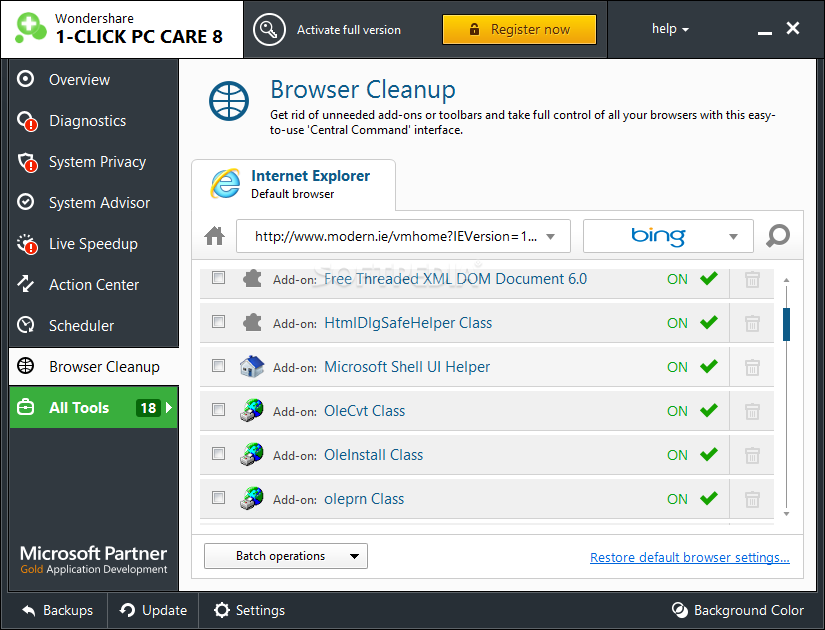Toggle ON status for OleInstall Class
The width and height of the screenshot is (825, 630).
(x=692, y=455)
